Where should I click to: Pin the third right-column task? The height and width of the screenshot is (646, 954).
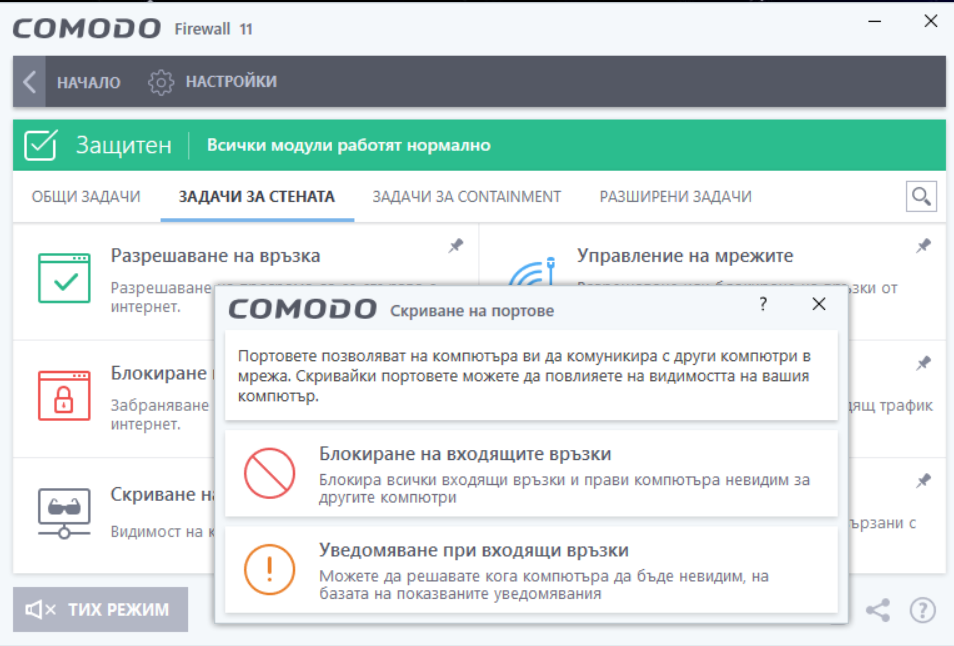click(924, 481)
